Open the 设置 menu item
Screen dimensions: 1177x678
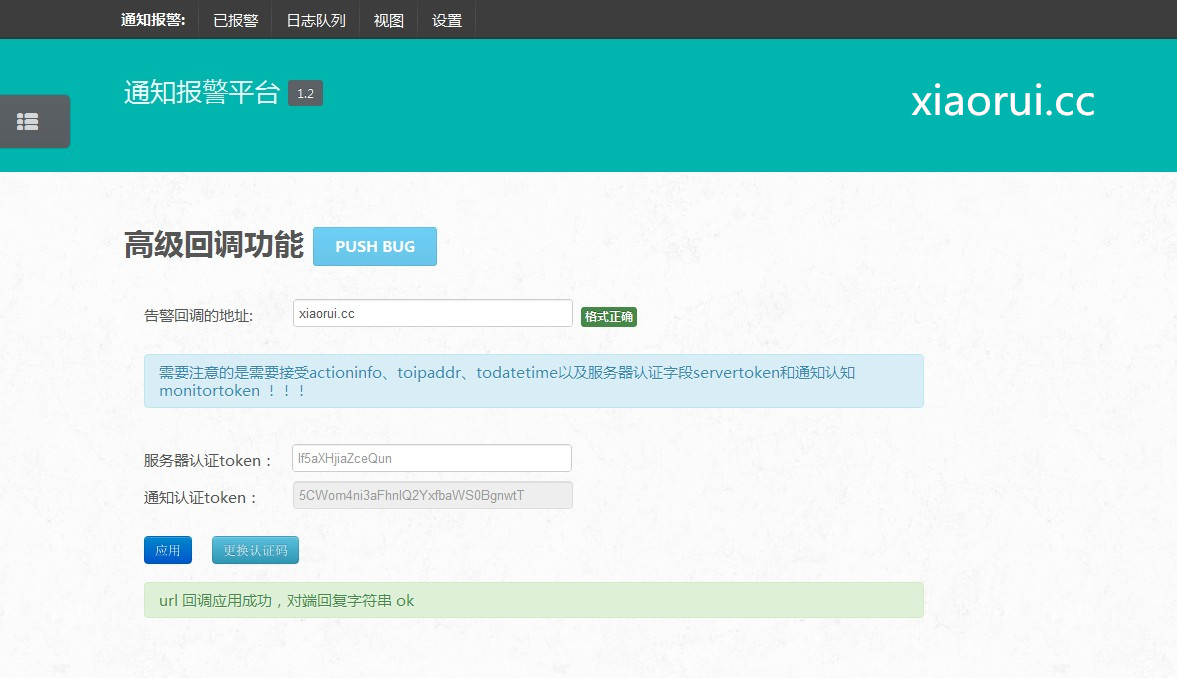pyautogui.click(x=447, y=20)
